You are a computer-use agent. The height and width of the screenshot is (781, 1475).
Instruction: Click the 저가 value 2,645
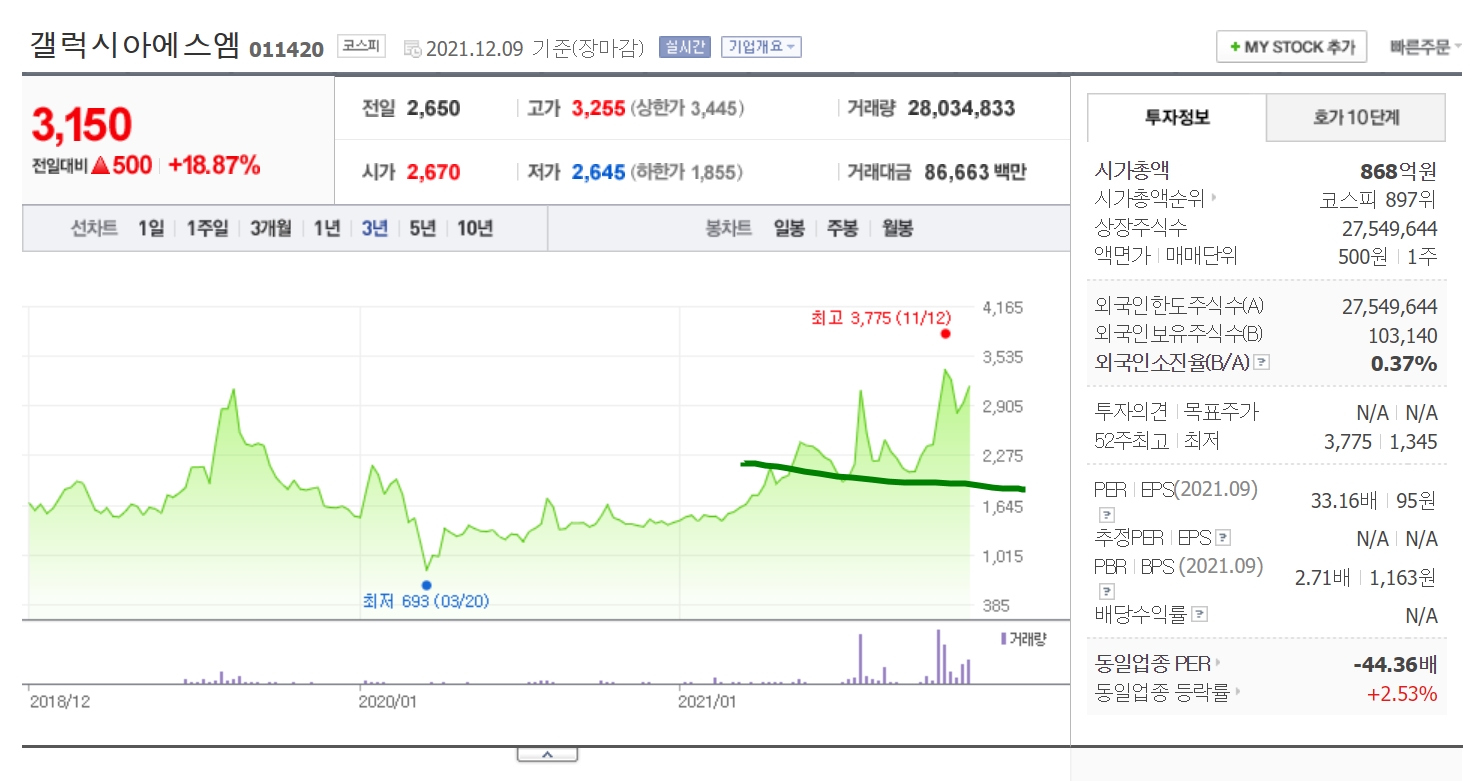pos(598,172)
